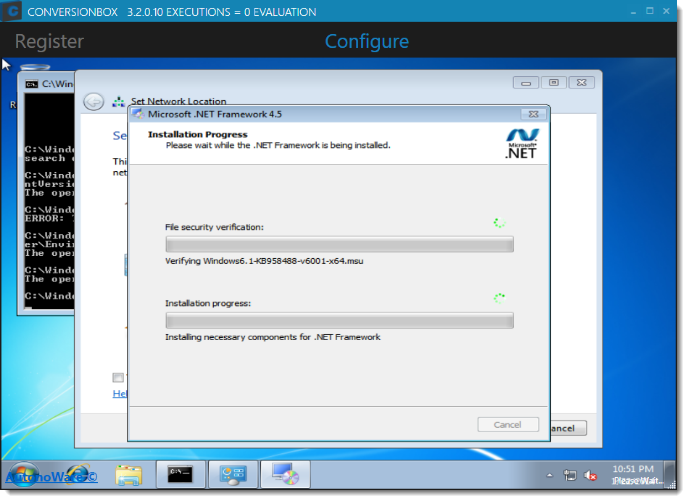The width and height of the screenshot is (688, 501).
Task: Switch to network location taskbar item
Action: [x=233, y=474]
